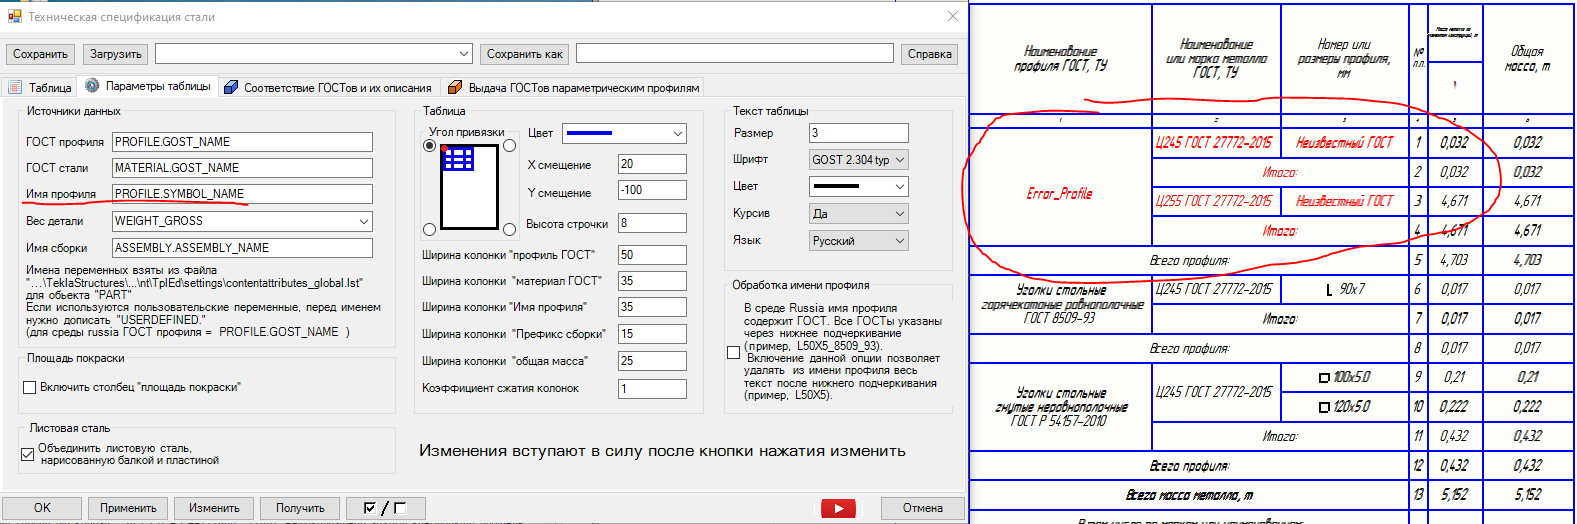Edit column width материал ГОСТ value
The image size is (1577, 524).
click(x=652, y=281)
